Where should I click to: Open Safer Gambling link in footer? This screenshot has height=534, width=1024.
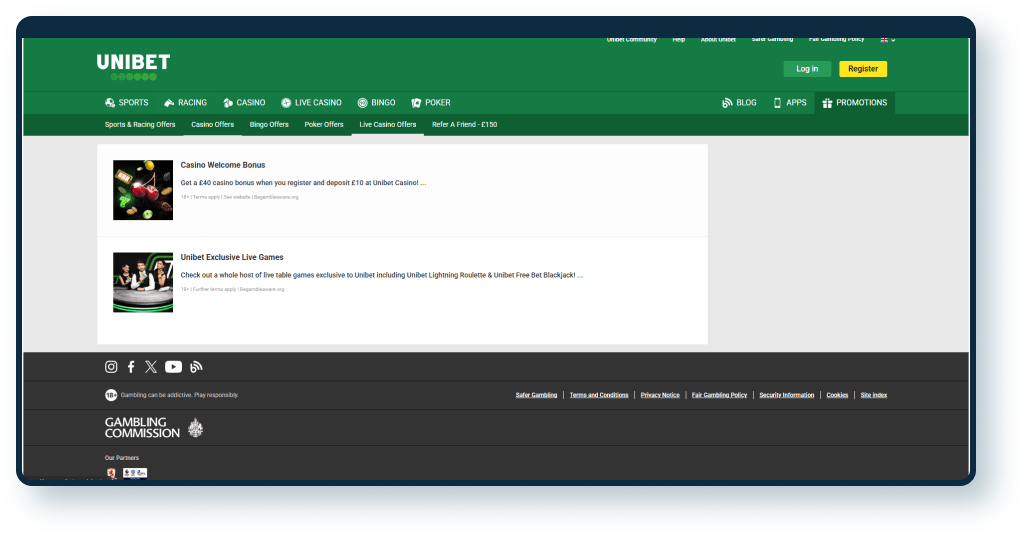coord(536,395)
